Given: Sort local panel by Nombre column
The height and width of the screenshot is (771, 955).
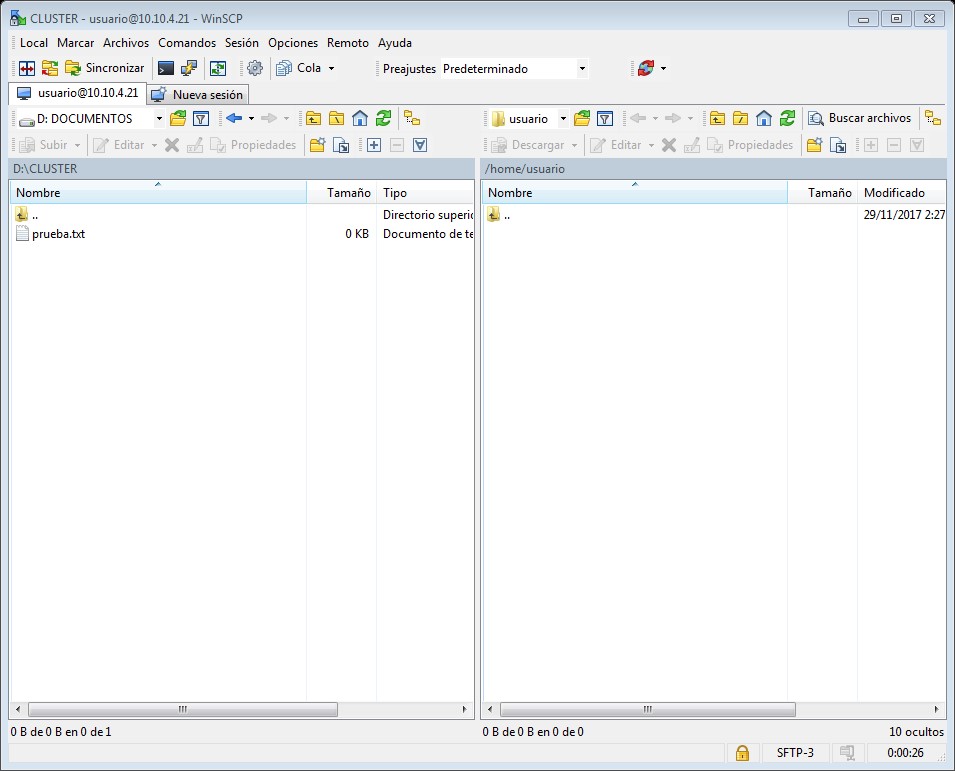Looking at the screenshot, I should point(158,192).
